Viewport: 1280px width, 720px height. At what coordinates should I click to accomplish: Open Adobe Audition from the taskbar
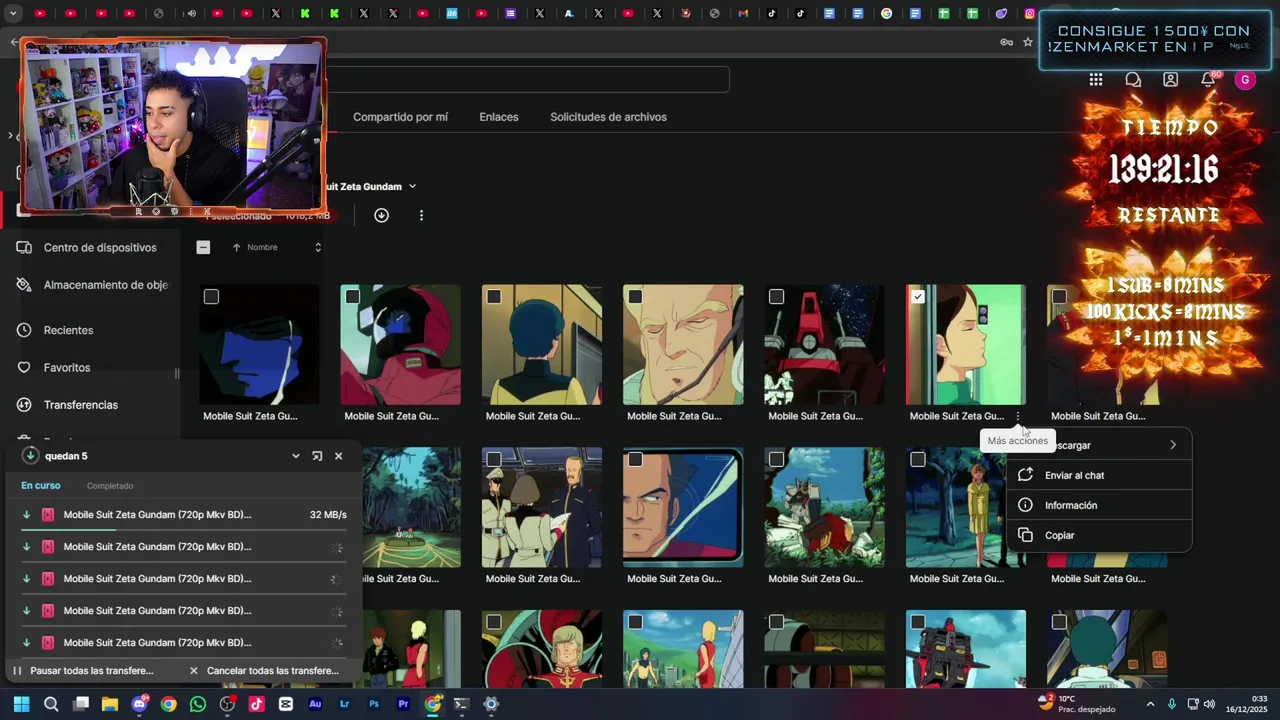click(315, 704)
